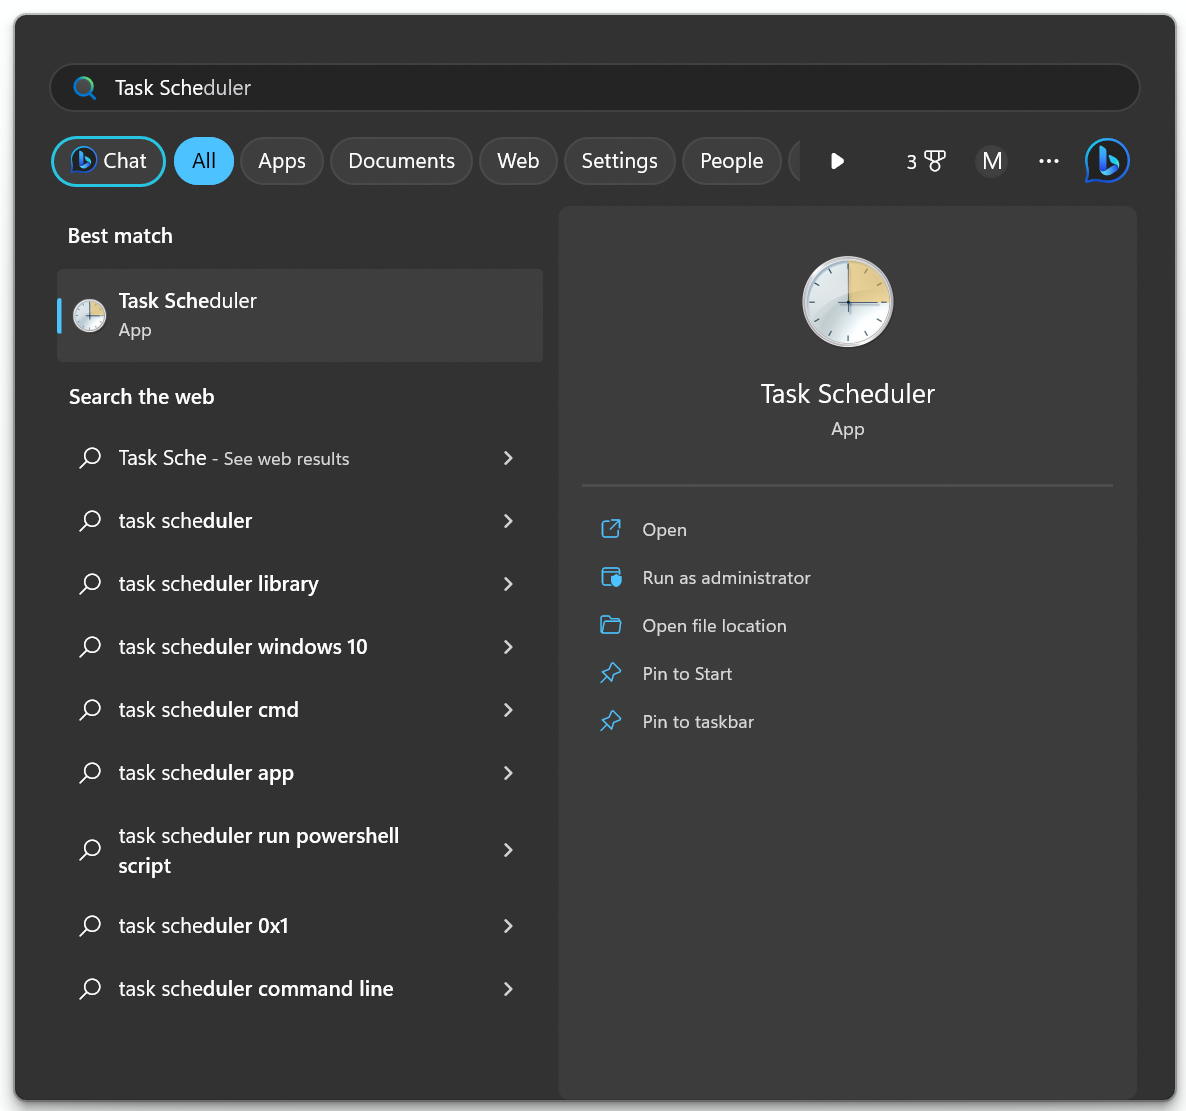Select Open file location
This screenshot has height=1111, width=1186.
(714, 625)
